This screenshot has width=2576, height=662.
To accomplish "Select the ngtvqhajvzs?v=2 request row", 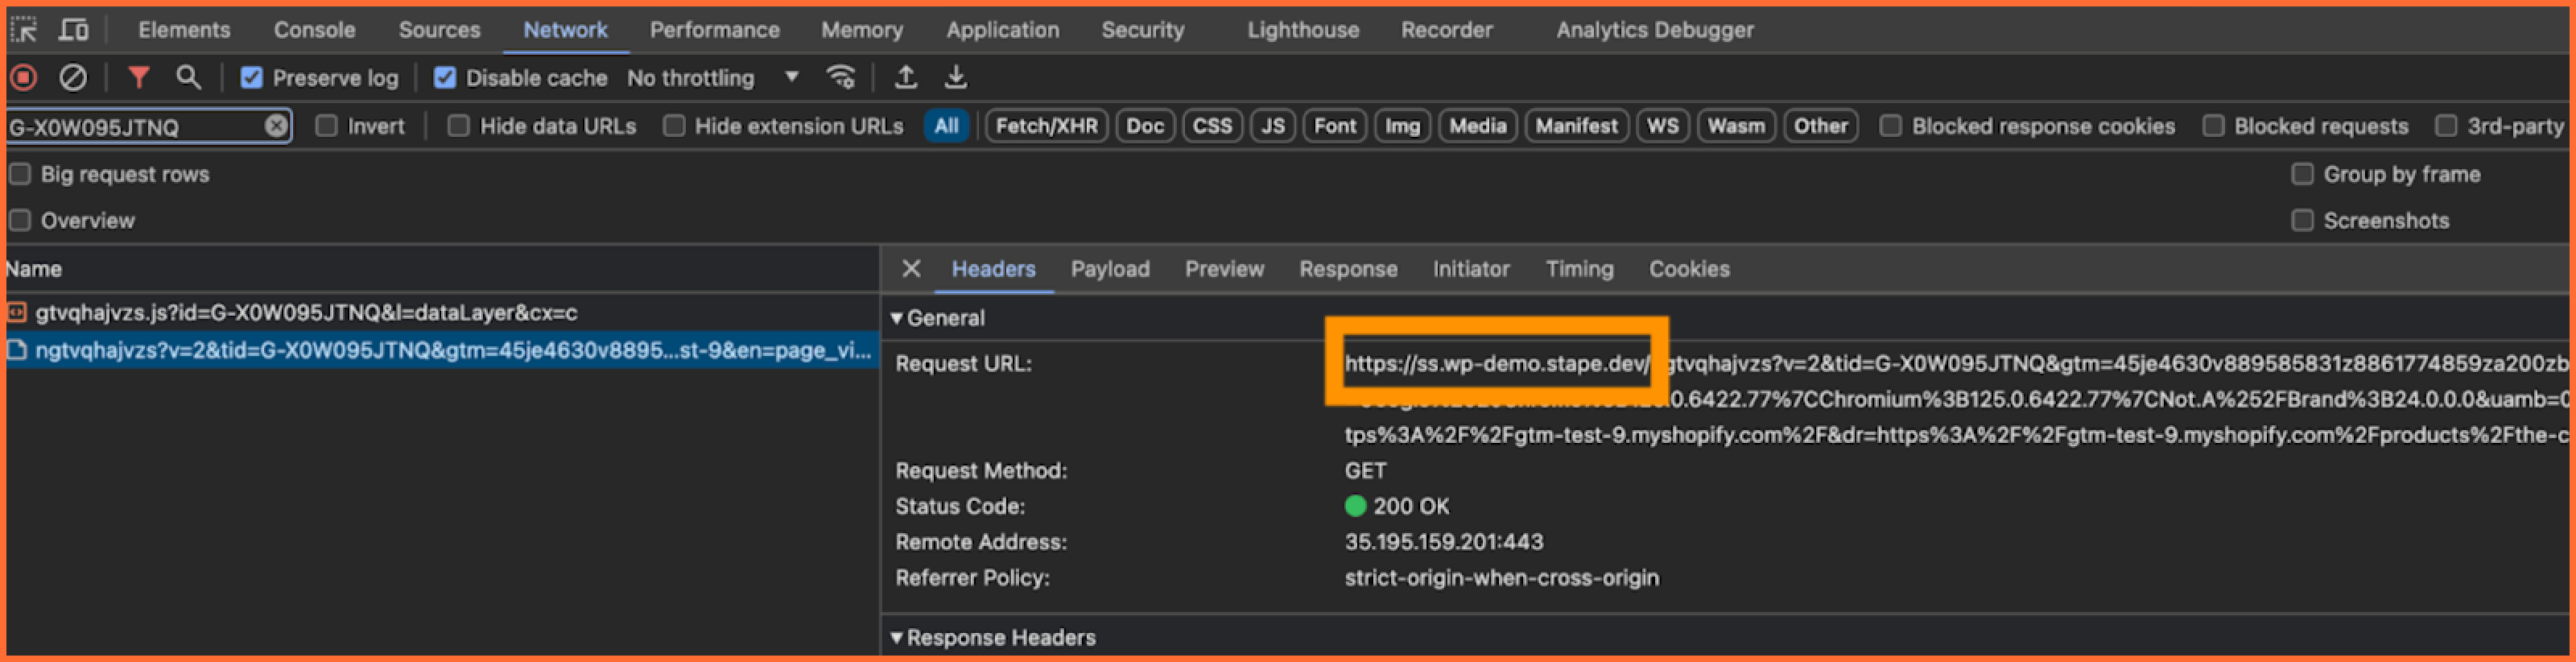I will pyautogui.click(x=440, y=350).
